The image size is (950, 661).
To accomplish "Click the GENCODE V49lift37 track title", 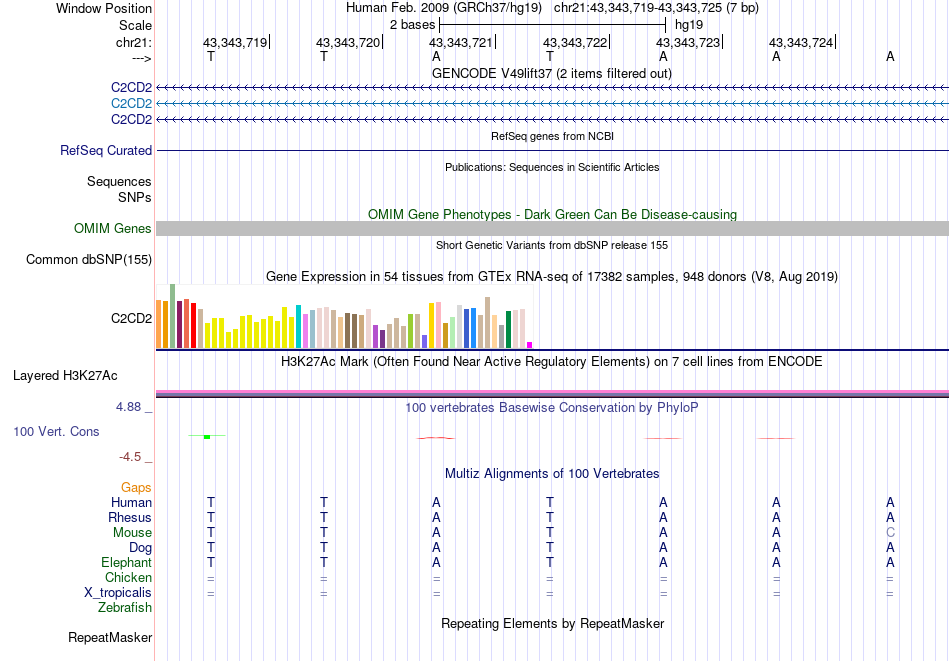I will pyautogui.click(x=551, y=73).
